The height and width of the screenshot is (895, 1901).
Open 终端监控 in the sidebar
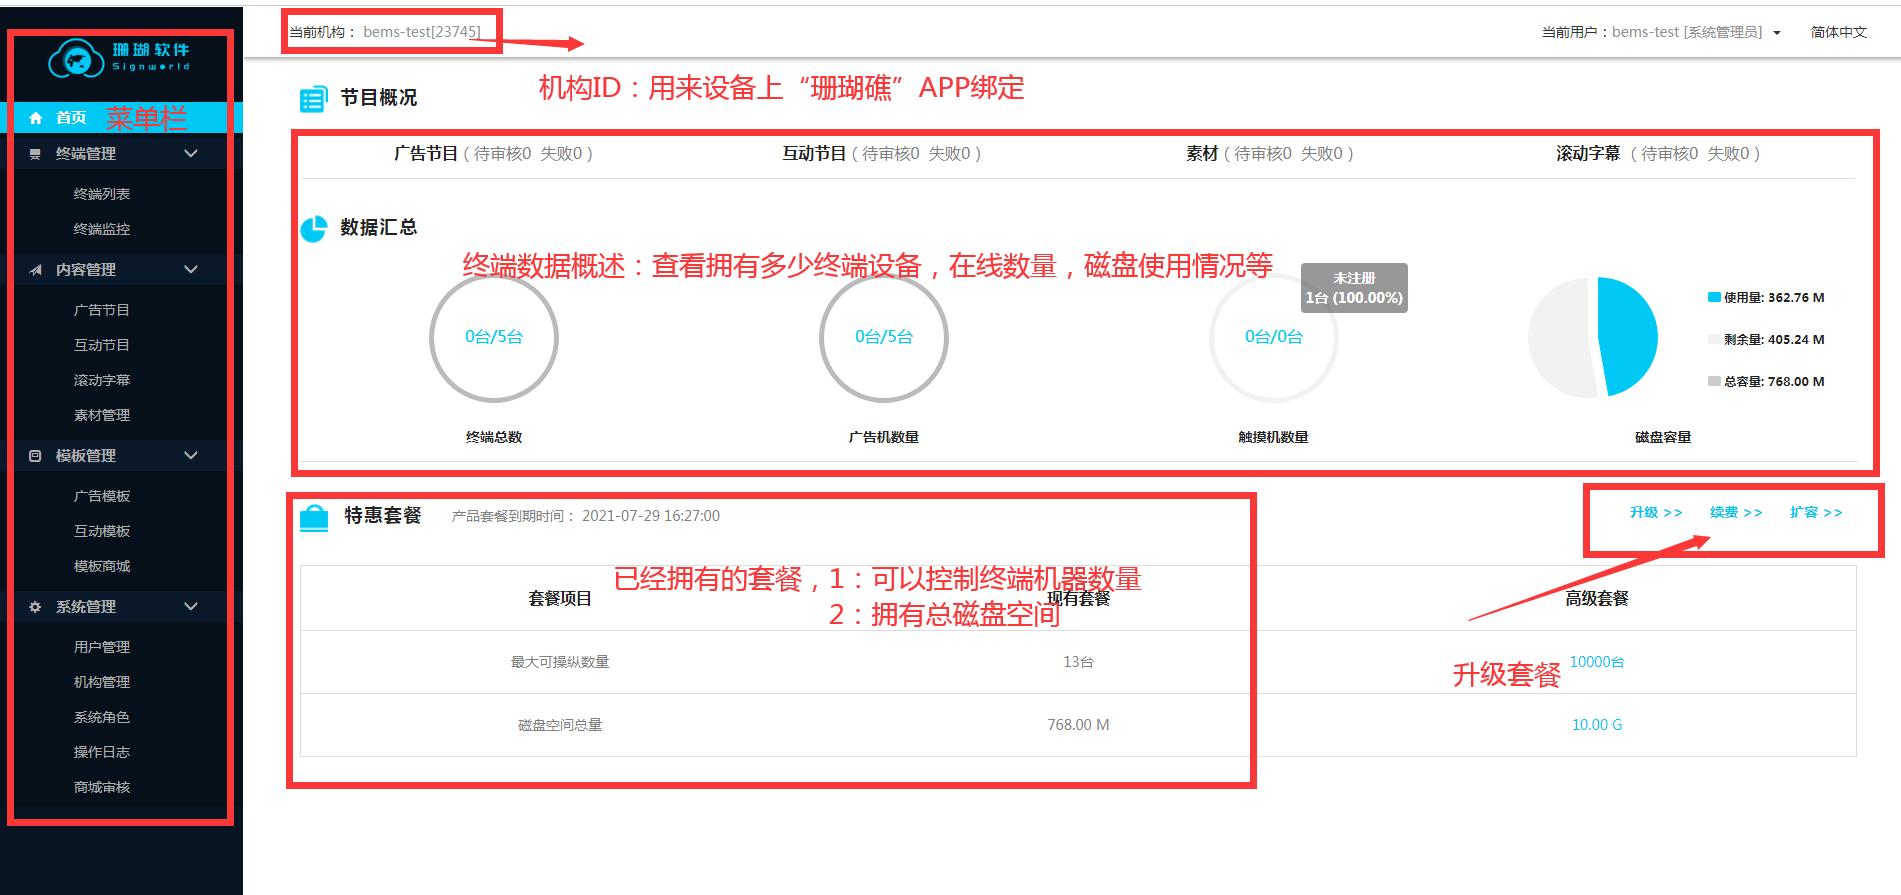tap(102, 229)
